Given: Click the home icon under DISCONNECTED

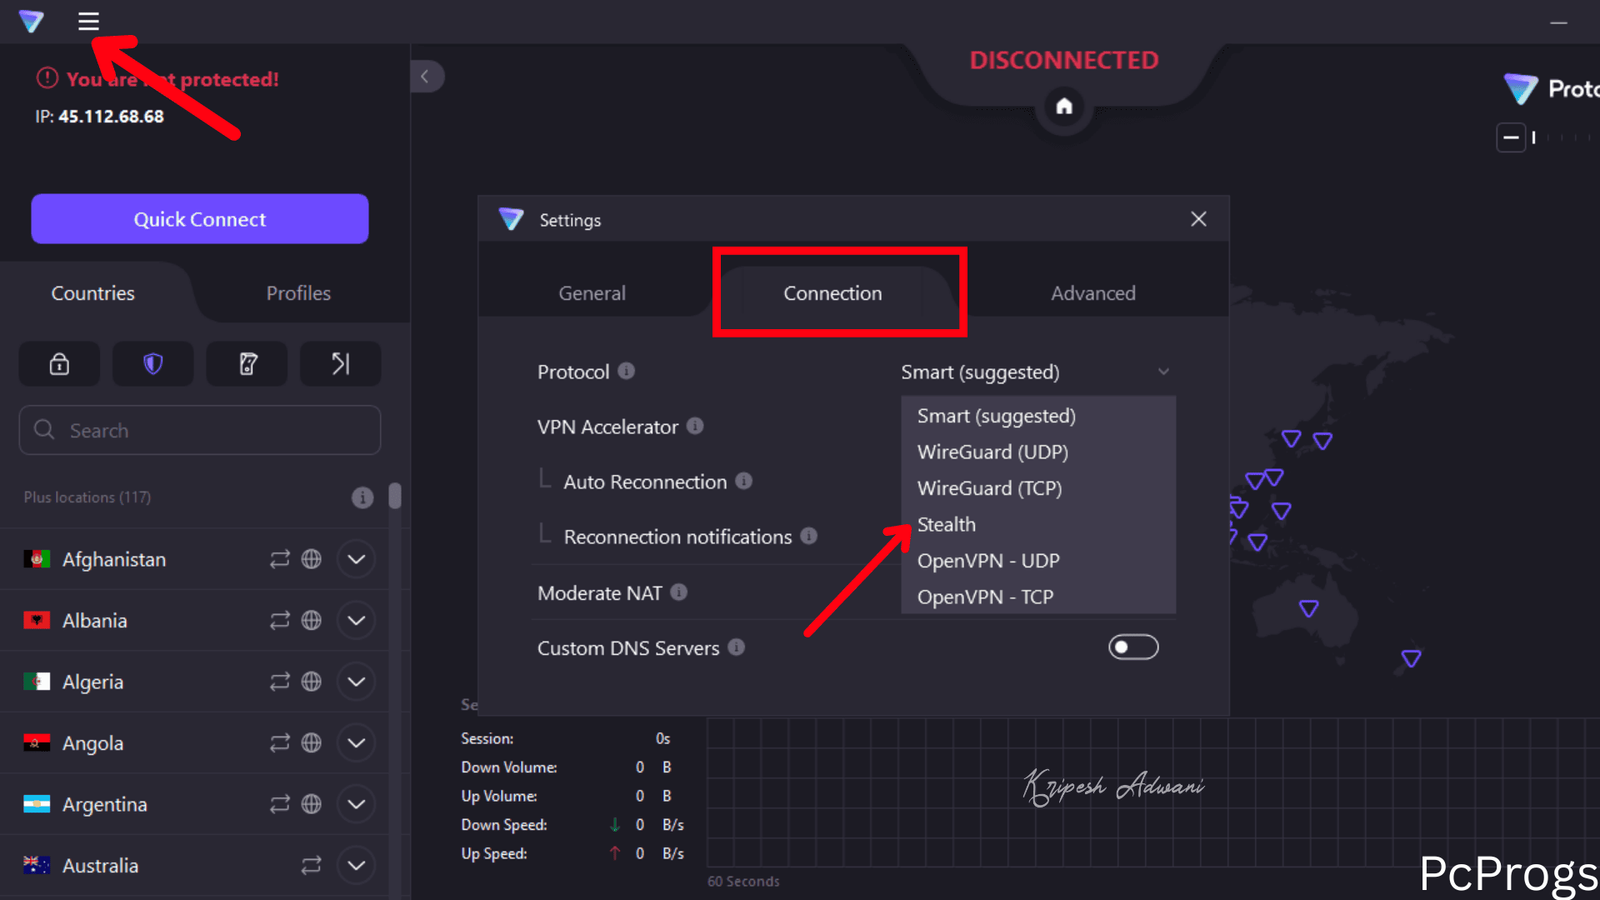Looking at the screenshot, I should point(1064,105).
